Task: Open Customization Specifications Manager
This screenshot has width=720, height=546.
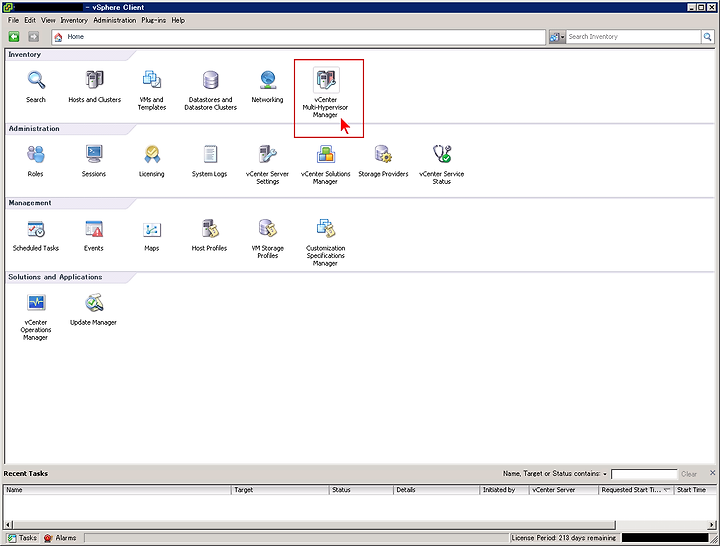Action: click(326, 229)
